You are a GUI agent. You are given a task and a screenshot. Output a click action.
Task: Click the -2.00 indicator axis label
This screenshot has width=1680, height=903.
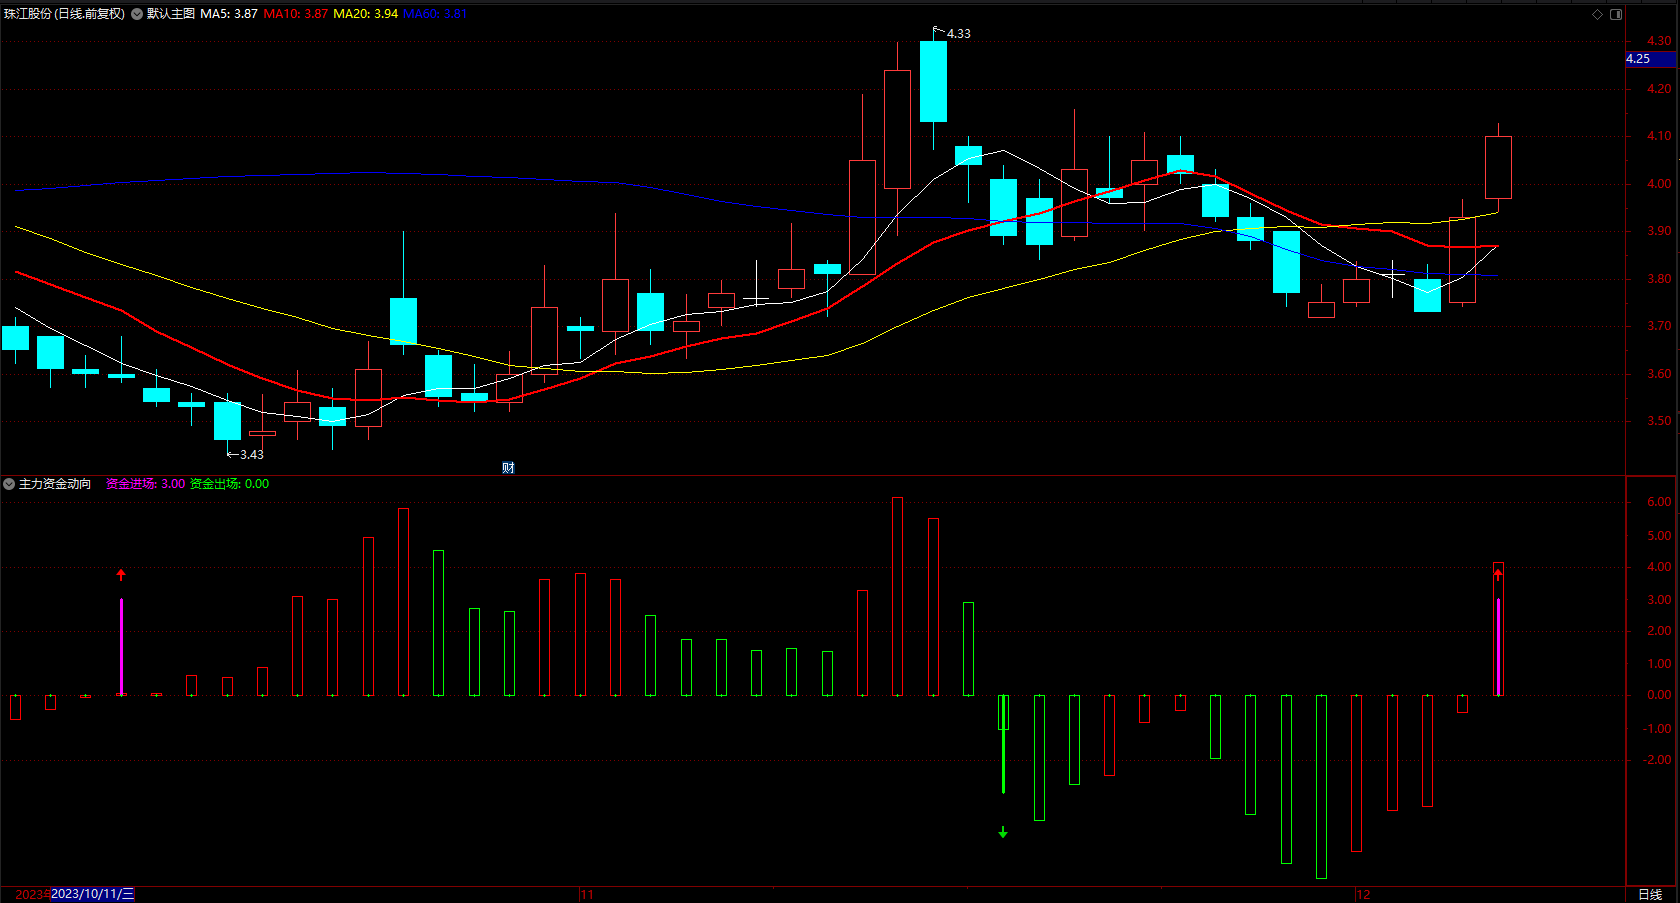1657,760
